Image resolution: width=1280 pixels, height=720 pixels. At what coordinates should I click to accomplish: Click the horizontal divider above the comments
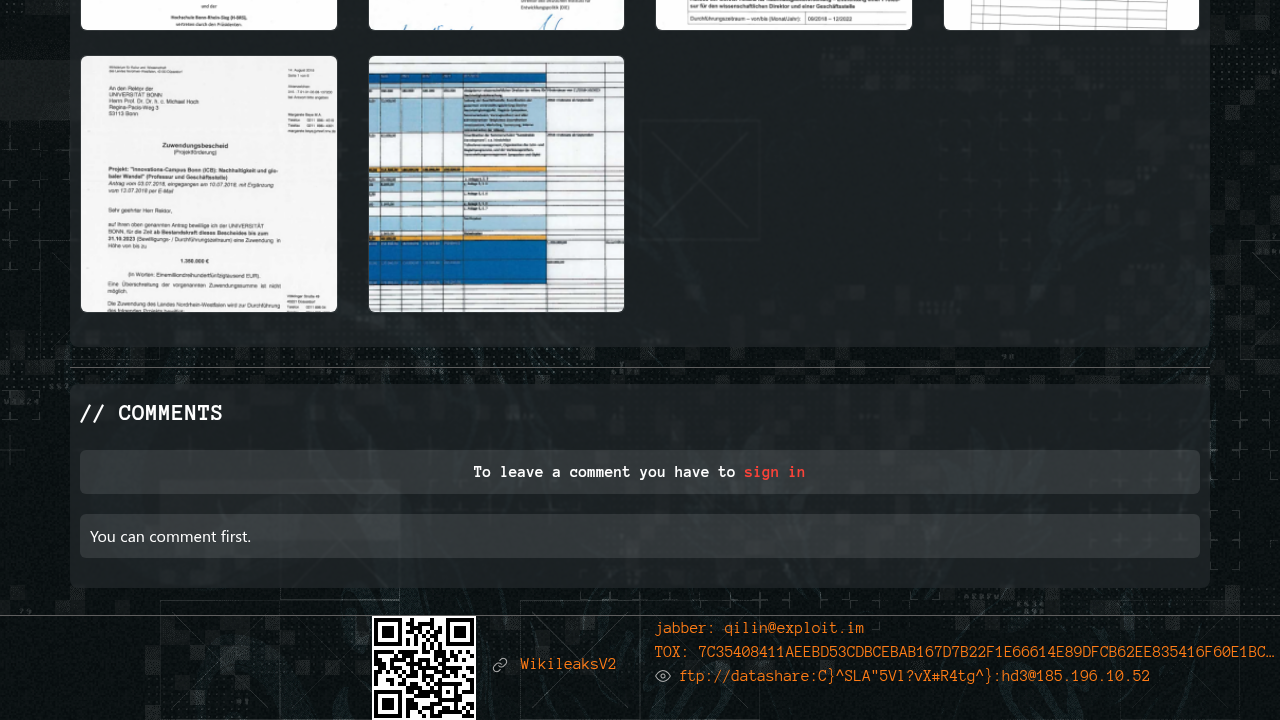640,367
